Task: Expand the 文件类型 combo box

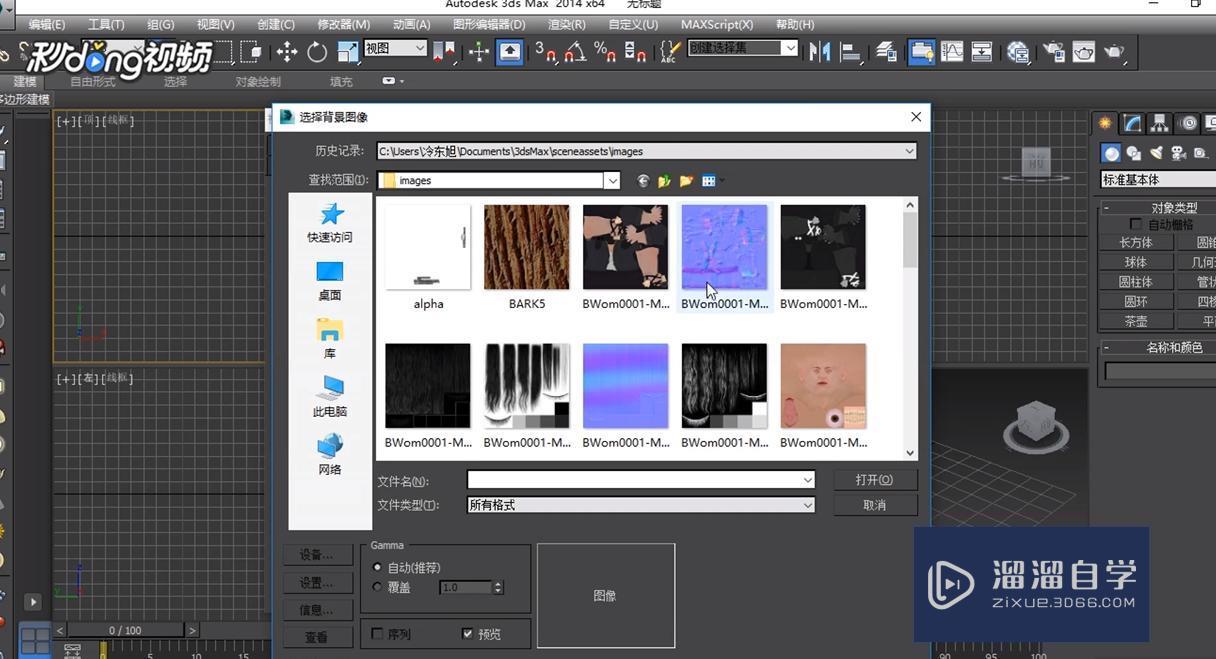Action: [808, 505]
